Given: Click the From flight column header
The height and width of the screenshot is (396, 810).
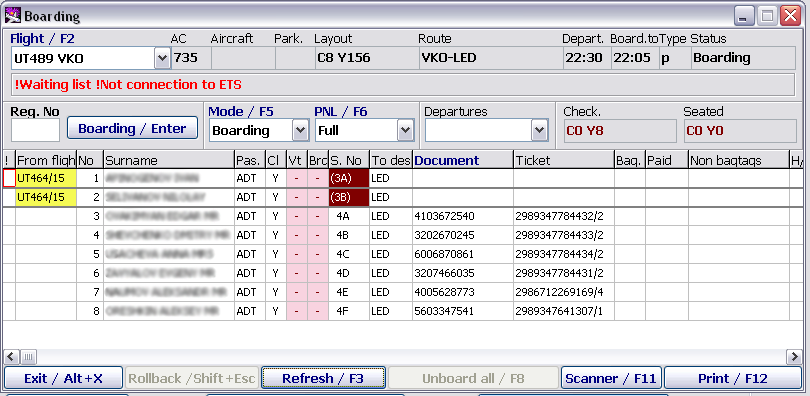Looking at the screenshot, I should point(46,161).
